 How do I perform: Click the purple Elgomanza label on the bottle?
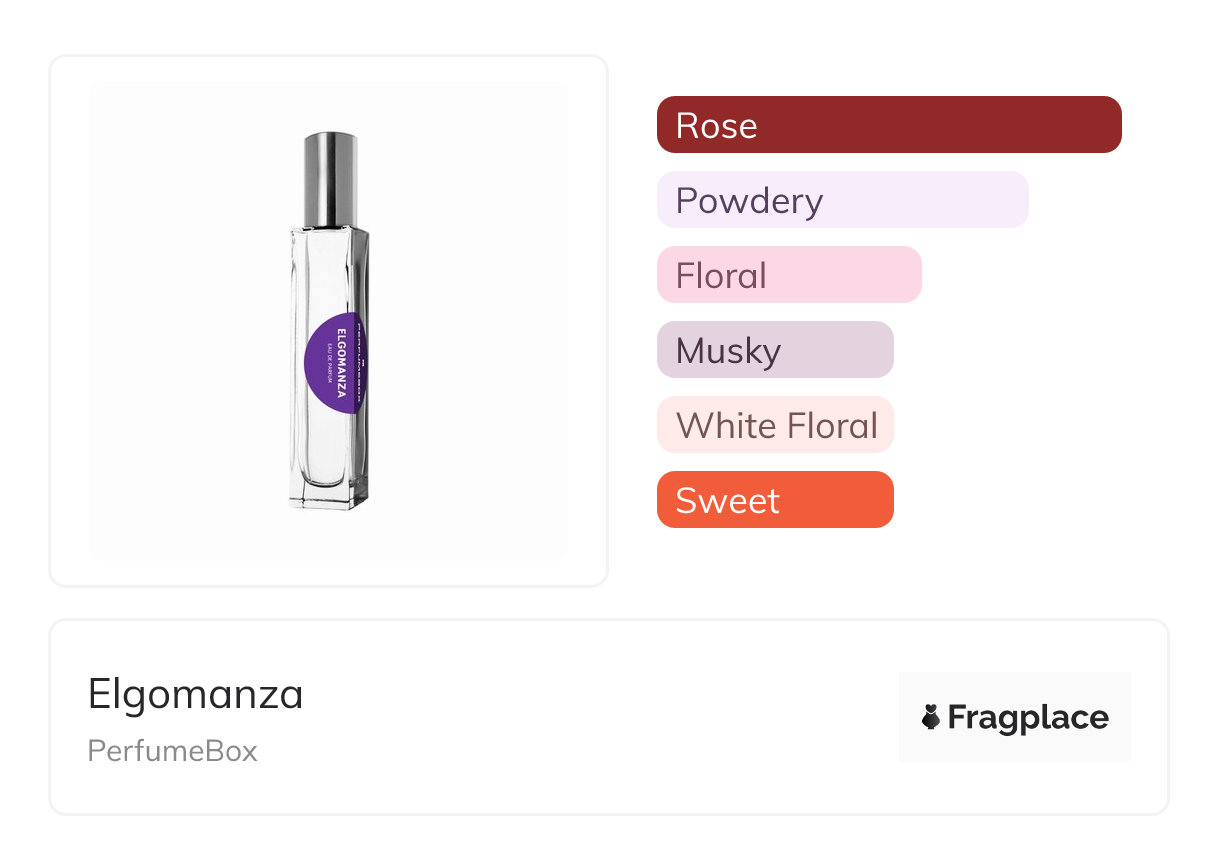coord(336,362)
